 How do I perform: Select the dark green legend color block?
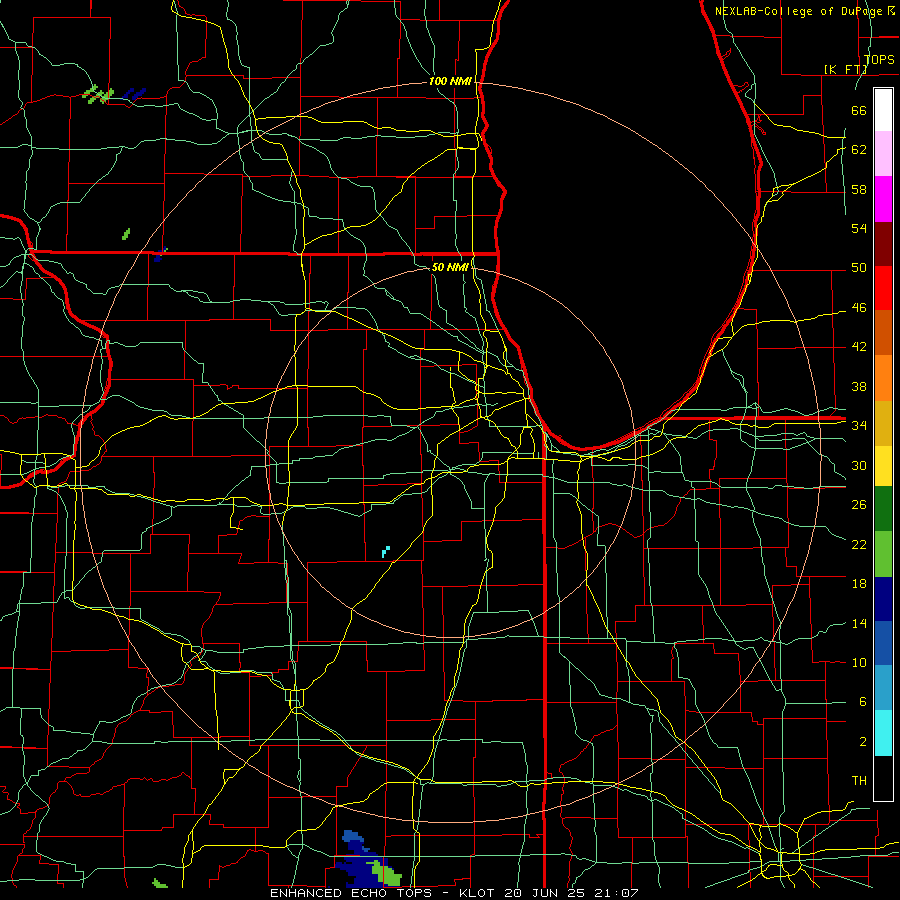[x=883, y=509]
